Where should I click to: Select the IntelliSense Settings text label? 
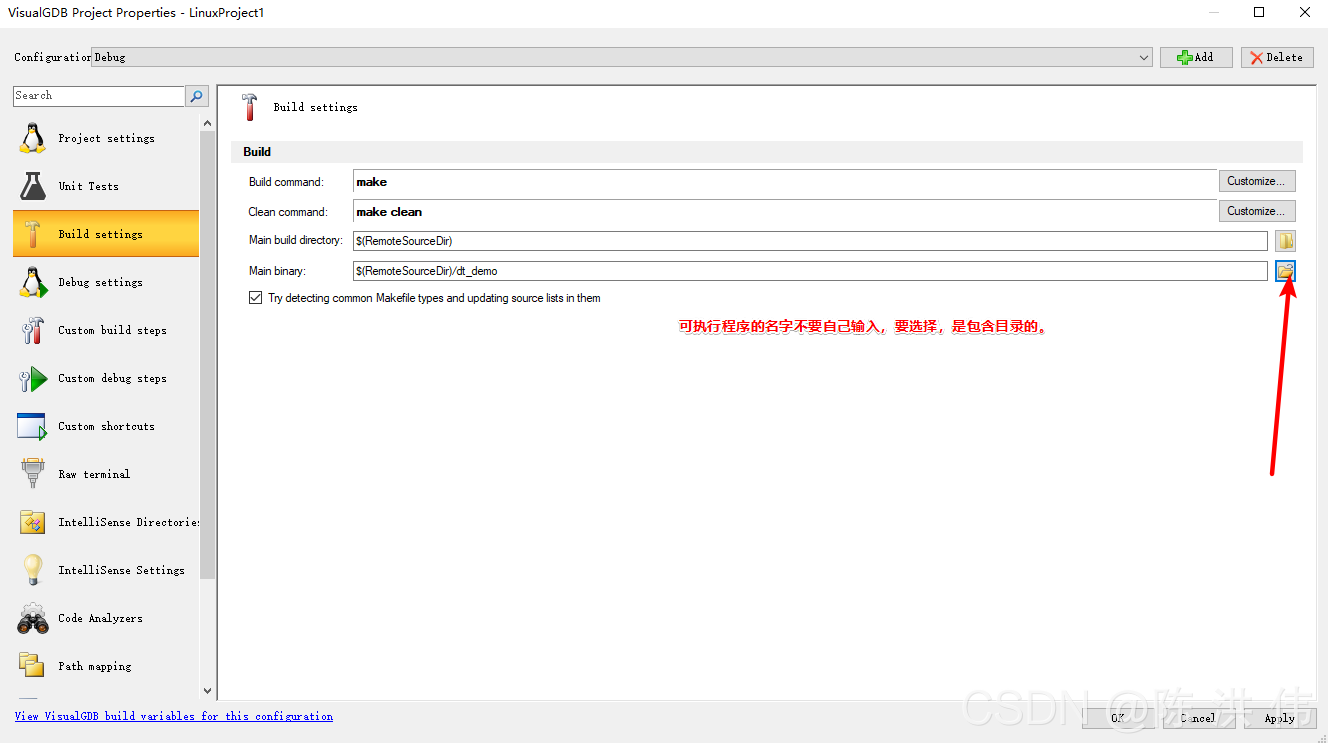pos(122,570)
